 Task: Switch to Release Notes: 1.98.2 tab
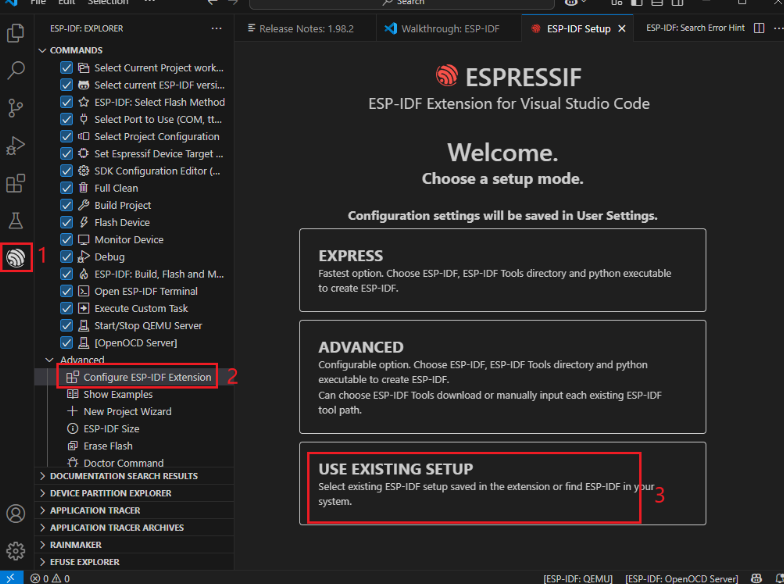tap(306, 28)
